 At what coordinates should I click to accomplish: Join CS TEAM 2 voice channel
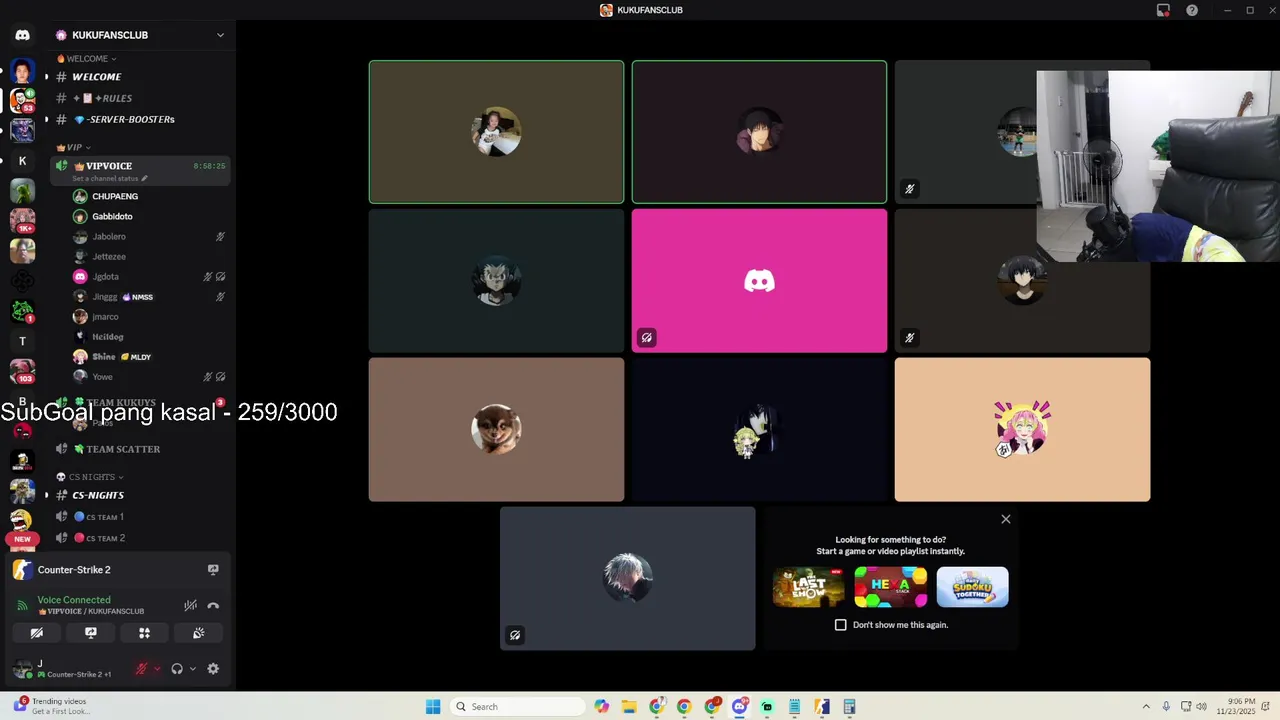coord(140,538)
